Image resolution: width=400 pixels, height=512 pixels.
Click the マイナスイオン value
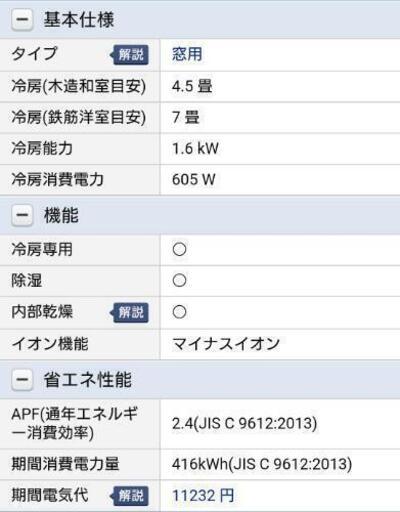(x=226, y=344)
